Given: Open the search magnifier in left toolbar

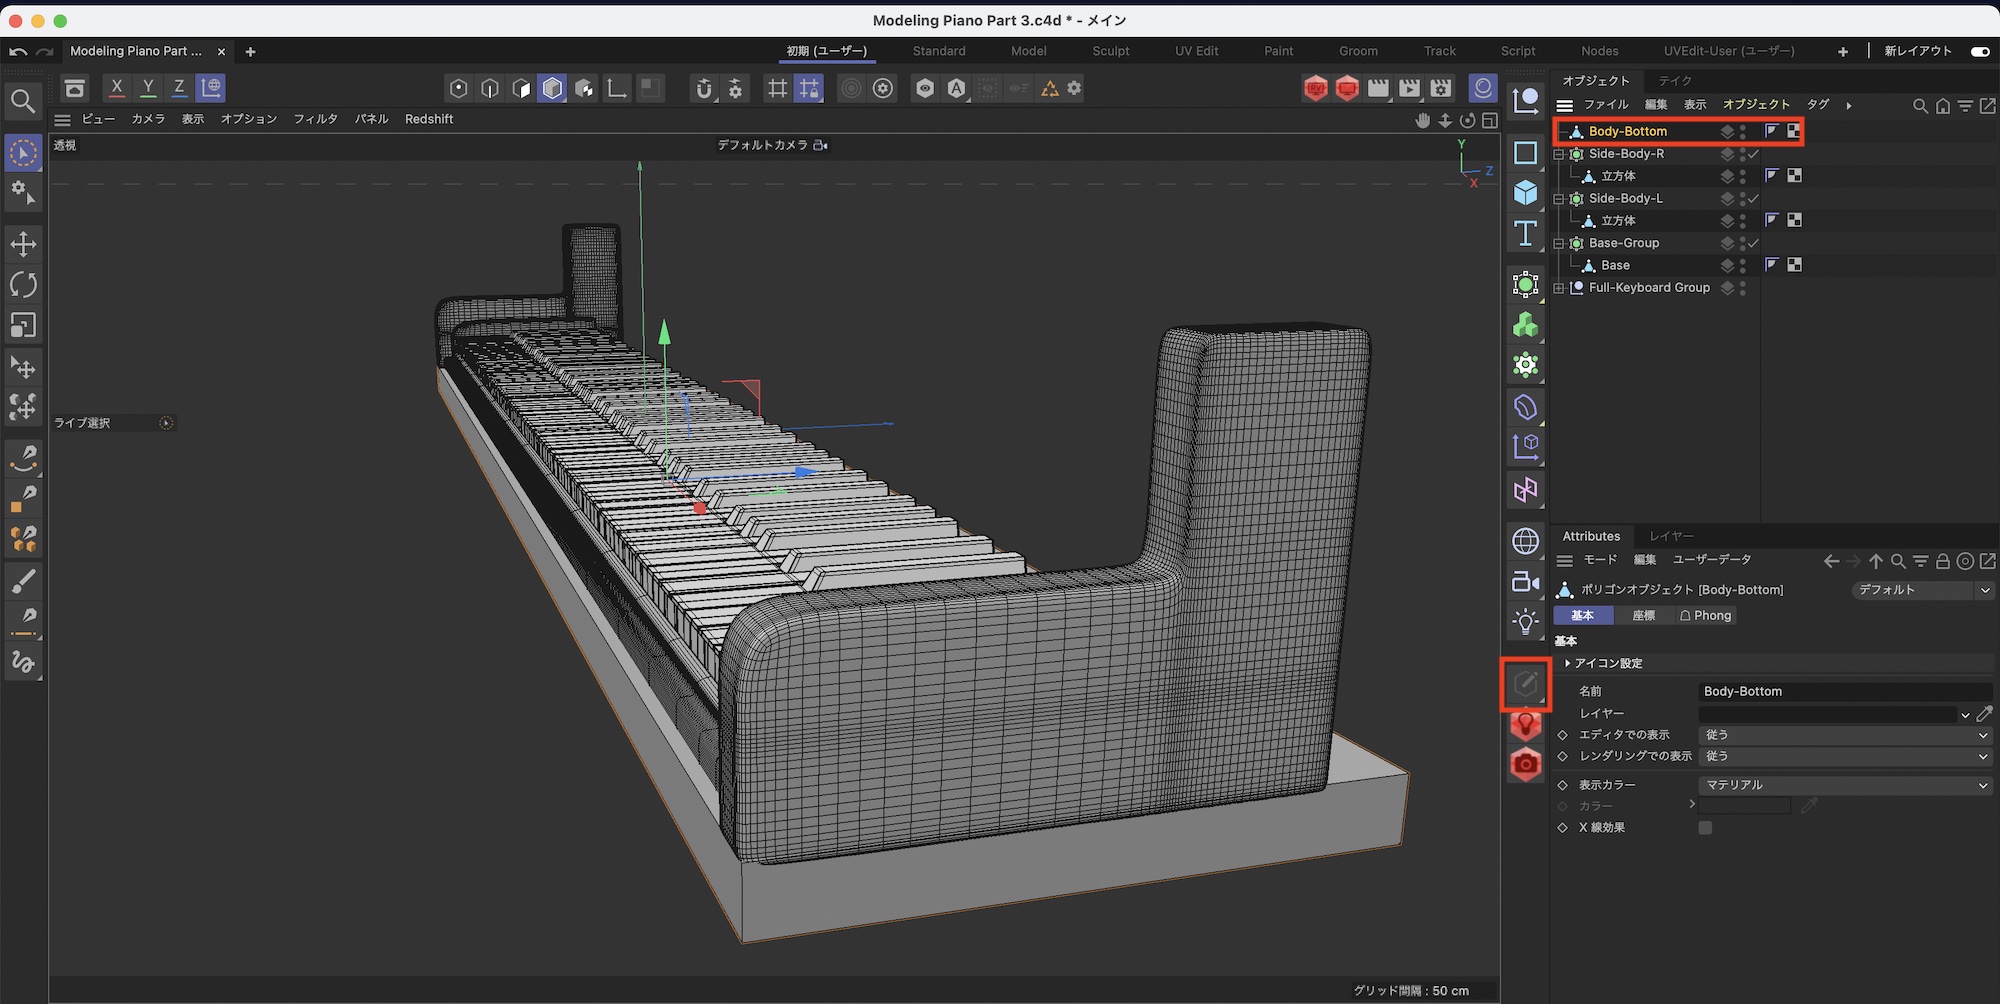Looking at the screenshot, I should coord(23,101).
